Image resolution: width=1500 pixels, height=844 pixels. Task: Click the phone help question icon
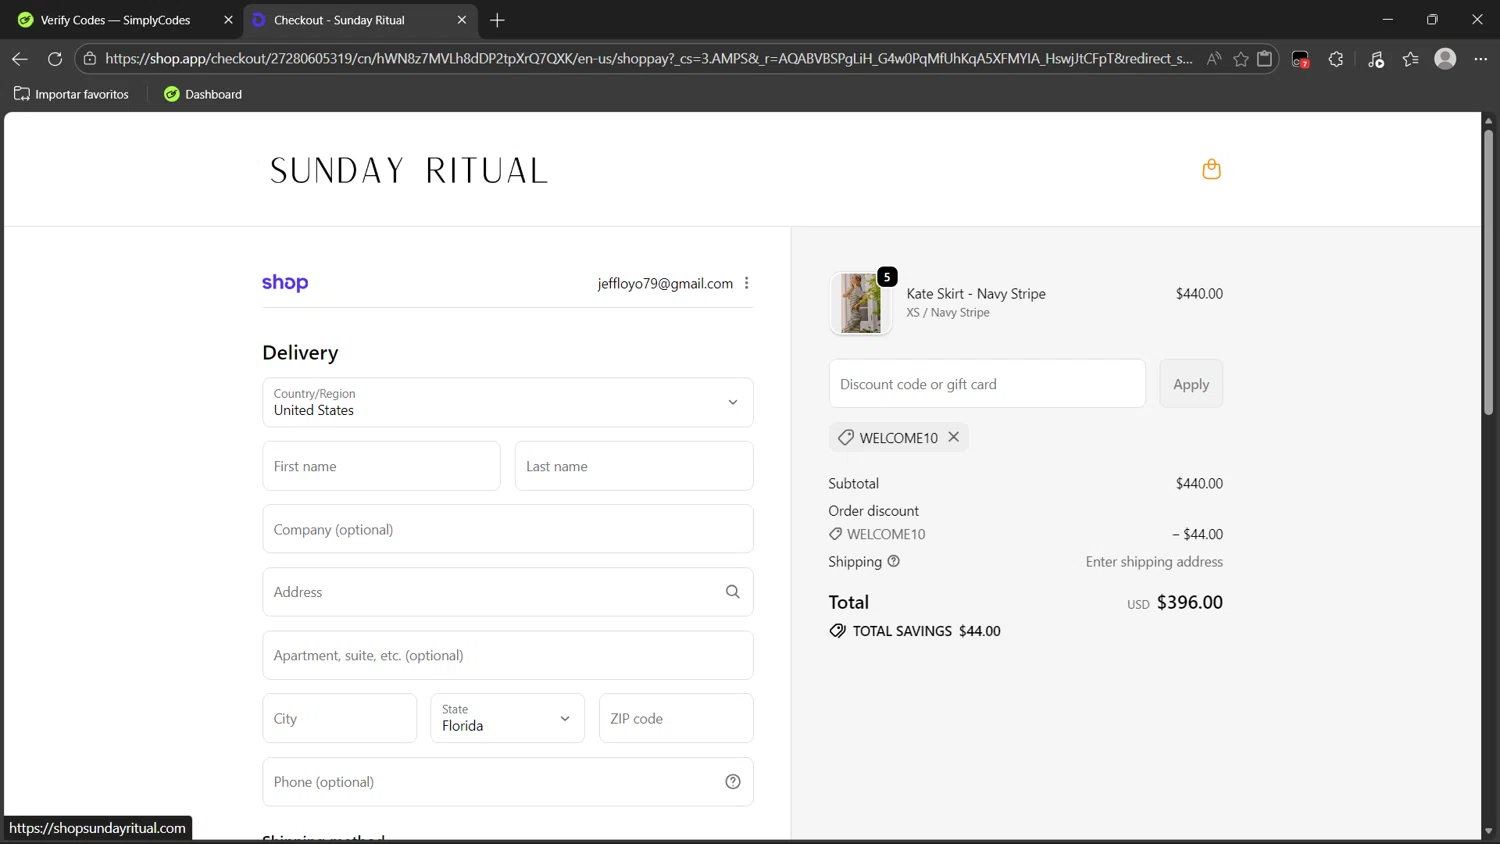click(733, 782)
